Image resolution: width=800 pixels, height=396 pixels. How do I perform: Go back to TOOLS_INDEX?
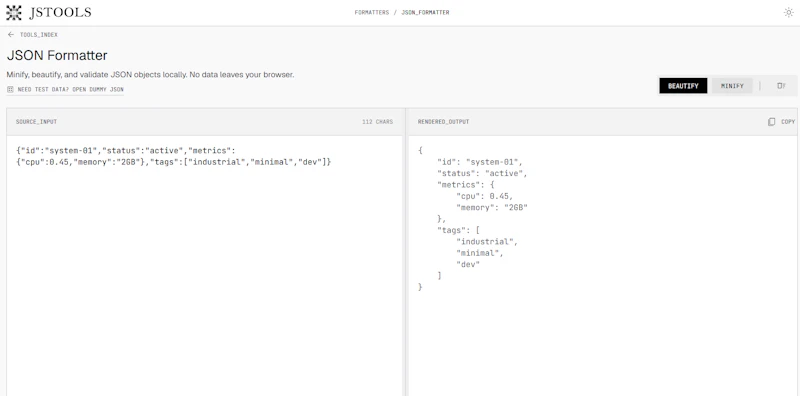point(33,35)
